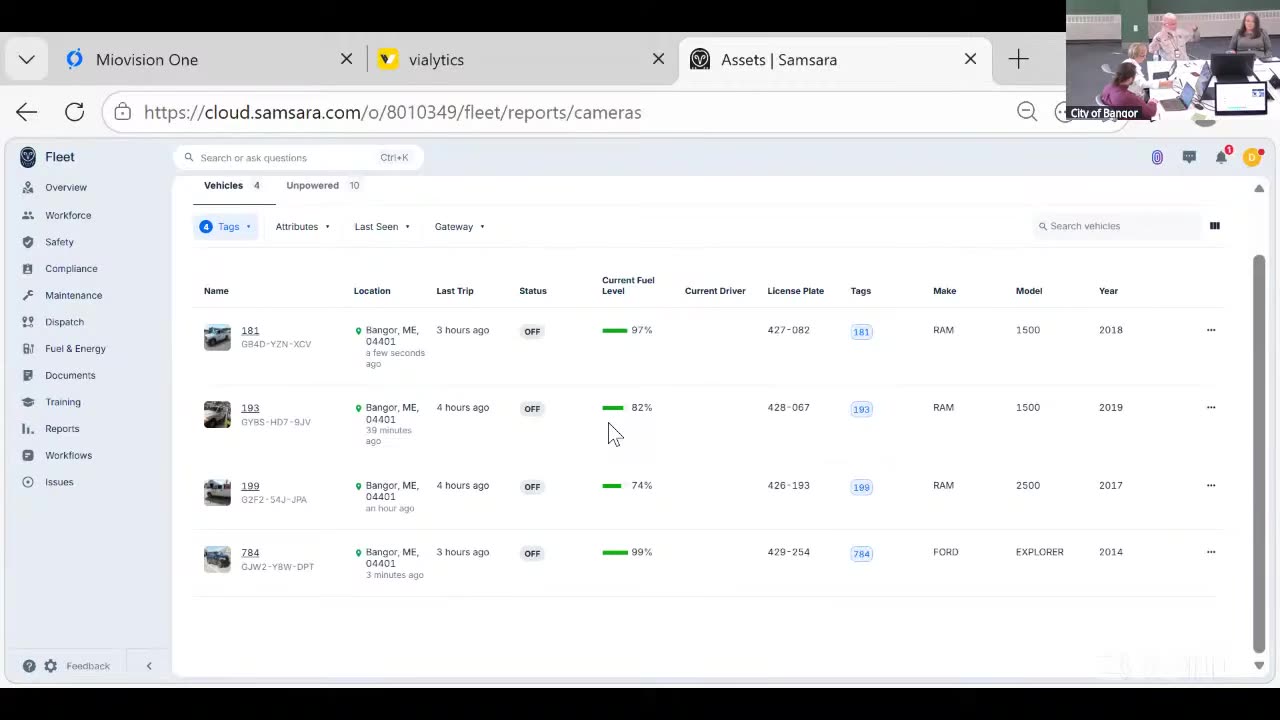1280x720 pixels.
Task: Click the Search or ask questions field
Action: pyautogui.click(x=298, y=158)
